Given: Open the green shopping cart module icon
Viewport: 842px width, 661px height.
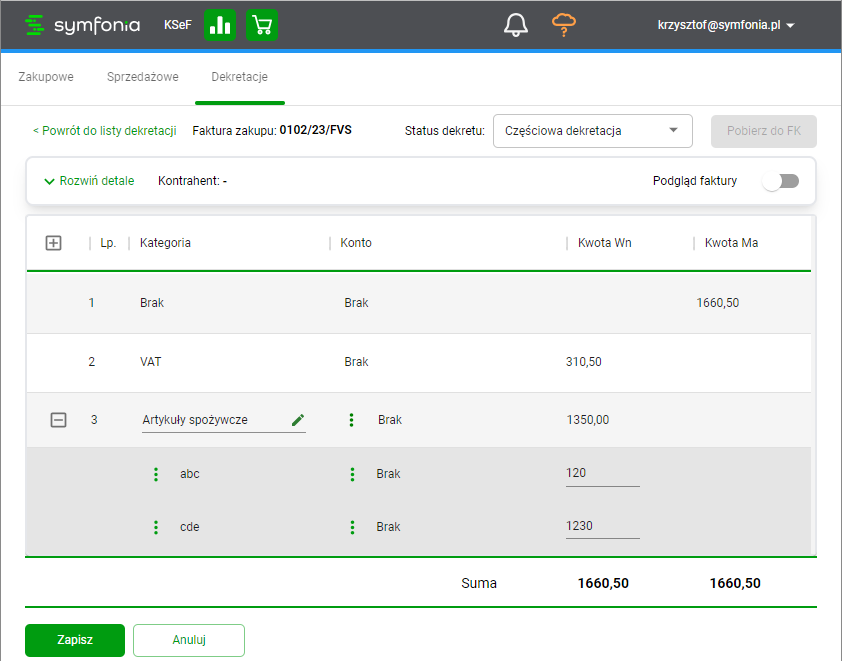Looking at the screenshot, I should coord(262,25).
